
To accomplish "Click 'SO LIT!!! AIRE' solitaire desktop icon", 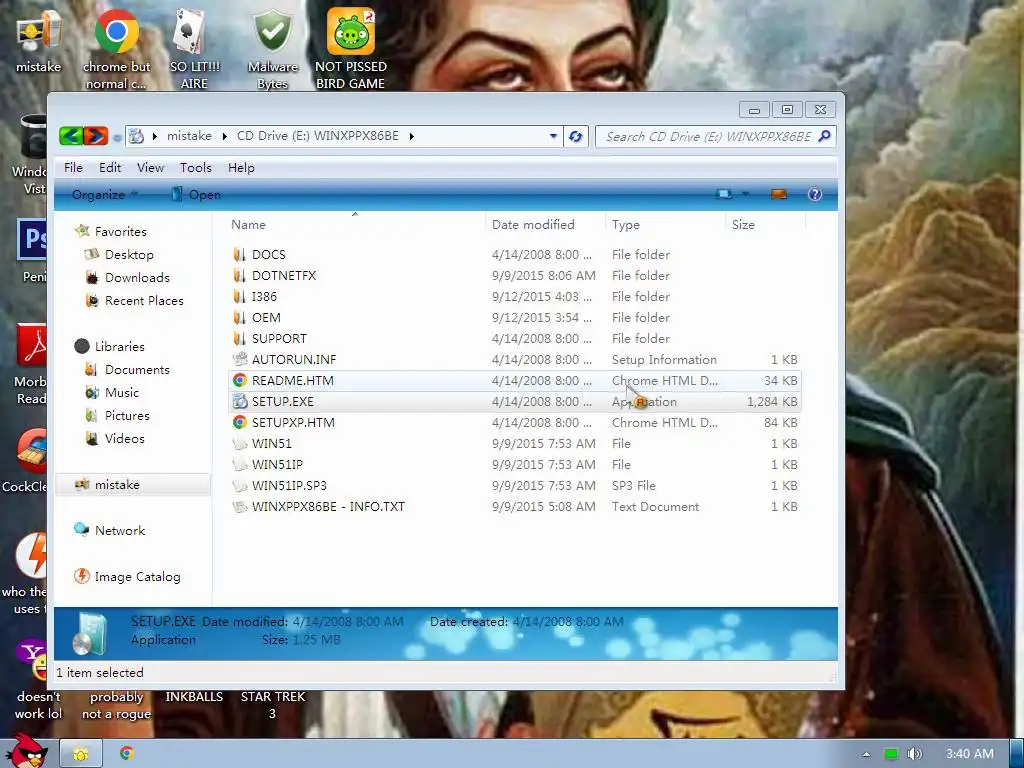I will [194, 50].
